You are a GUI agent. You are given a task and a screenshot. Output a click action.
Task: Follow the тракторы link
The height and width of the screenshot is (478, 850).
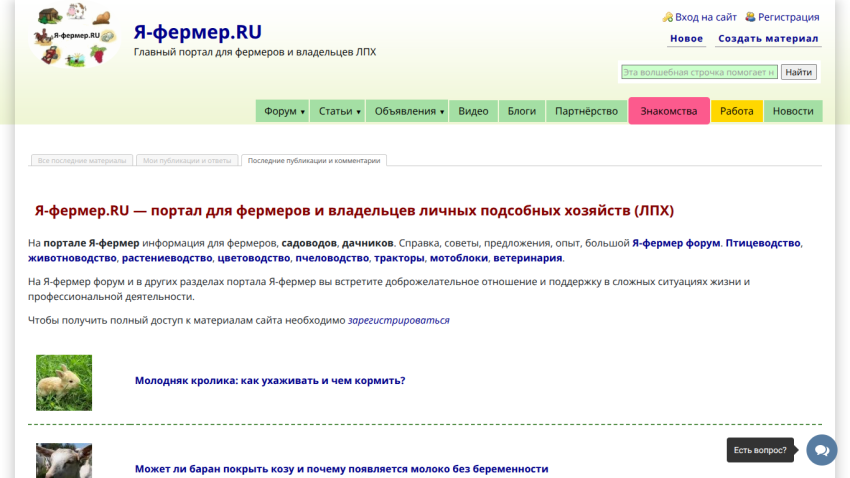pos(400,258)
